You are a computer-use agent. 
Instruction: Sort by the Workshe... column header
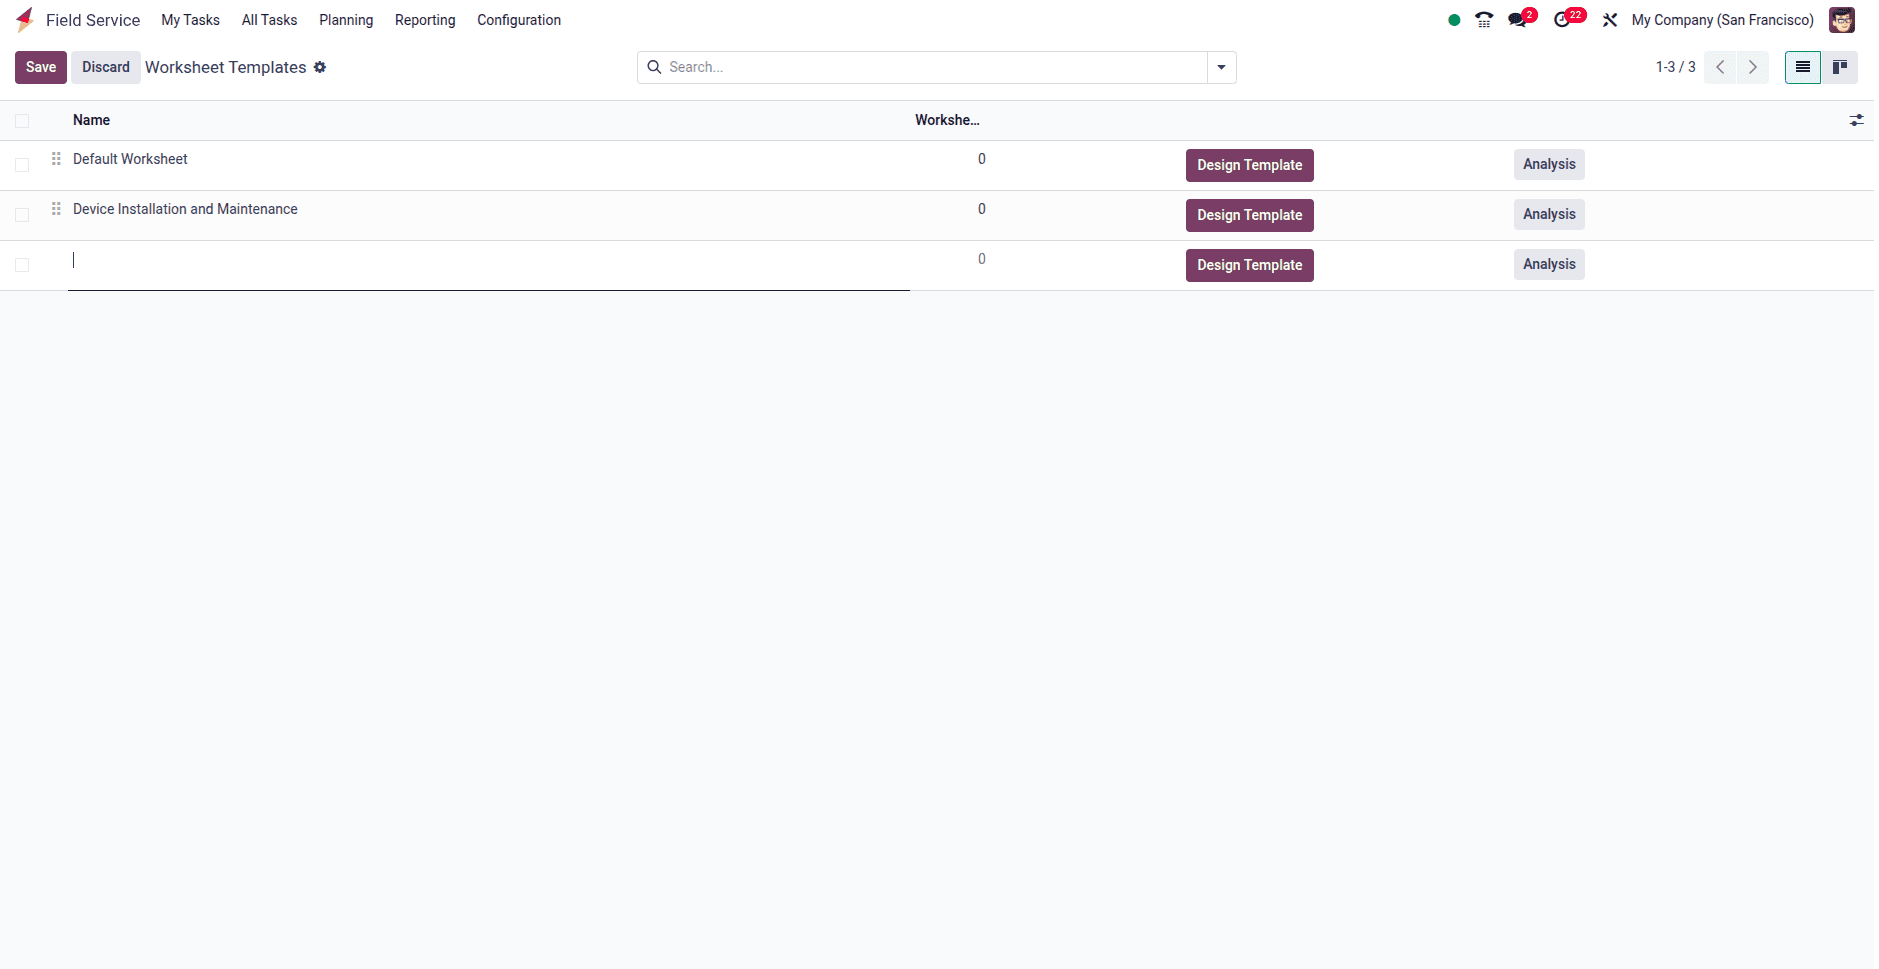pos(947,120)
